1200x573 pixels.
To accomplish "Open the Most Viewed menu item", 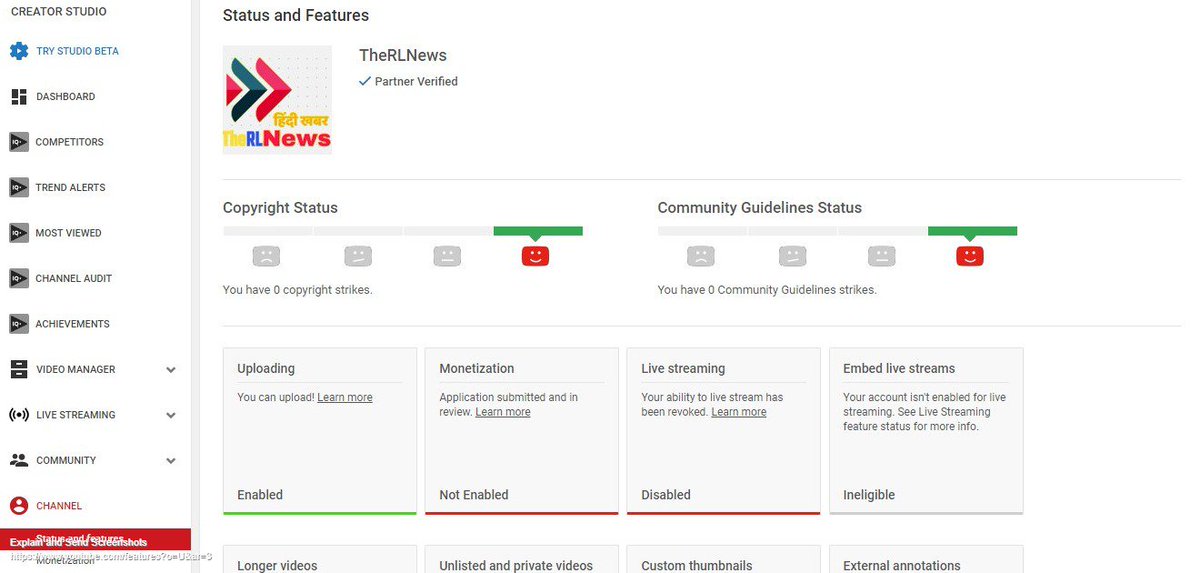I will [x=68, y=233].
